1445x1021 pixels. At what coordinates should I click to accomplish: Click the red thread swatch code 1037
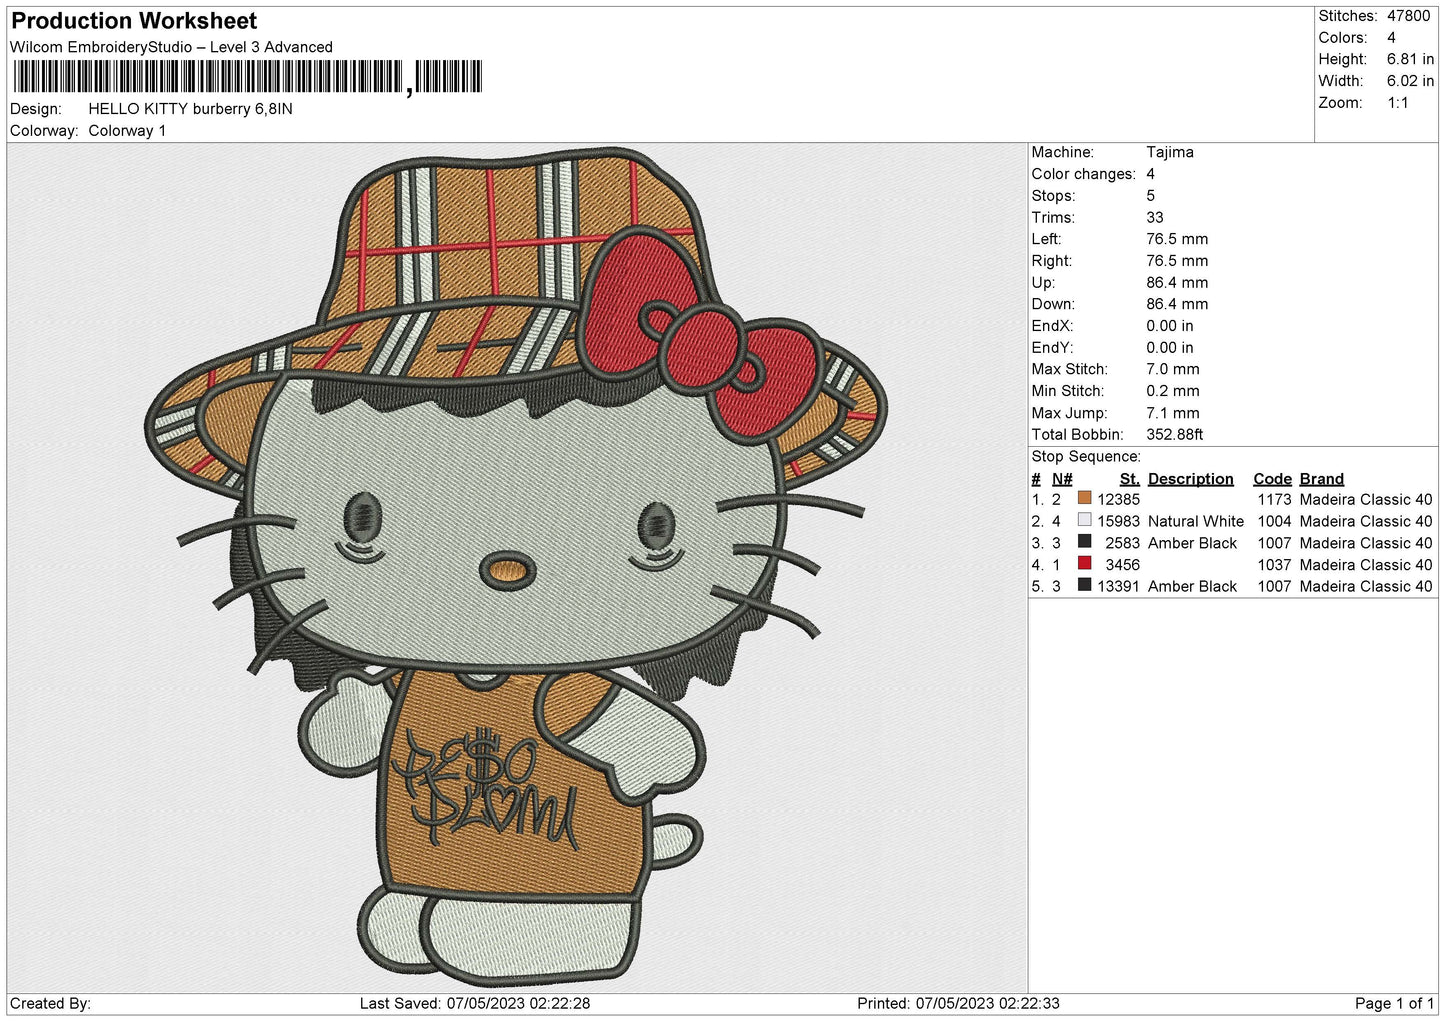tap(1084, 564)
